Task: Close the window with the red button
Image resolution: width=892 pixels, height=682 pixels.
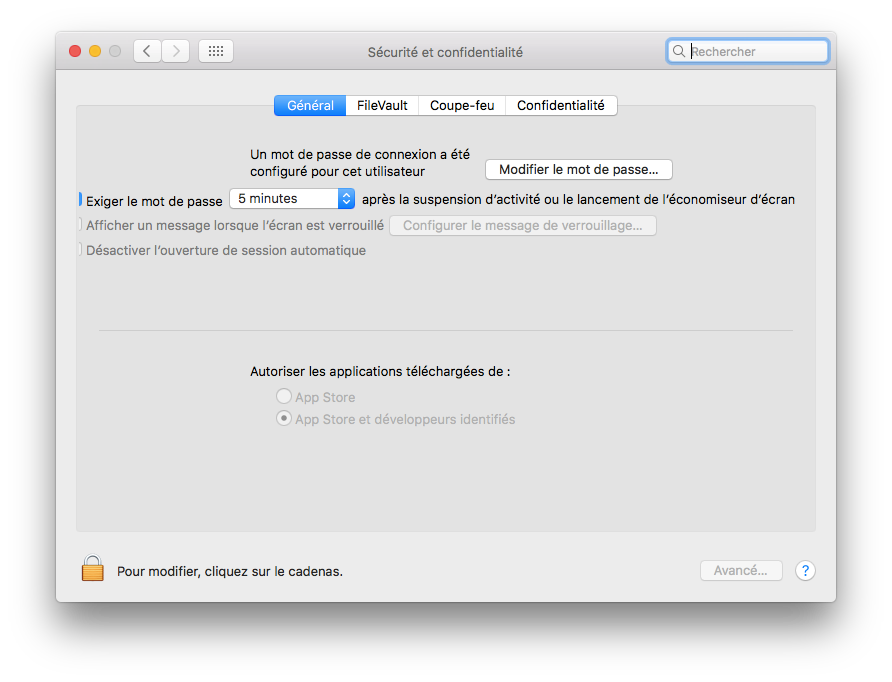Action: [x=75, y=51]
